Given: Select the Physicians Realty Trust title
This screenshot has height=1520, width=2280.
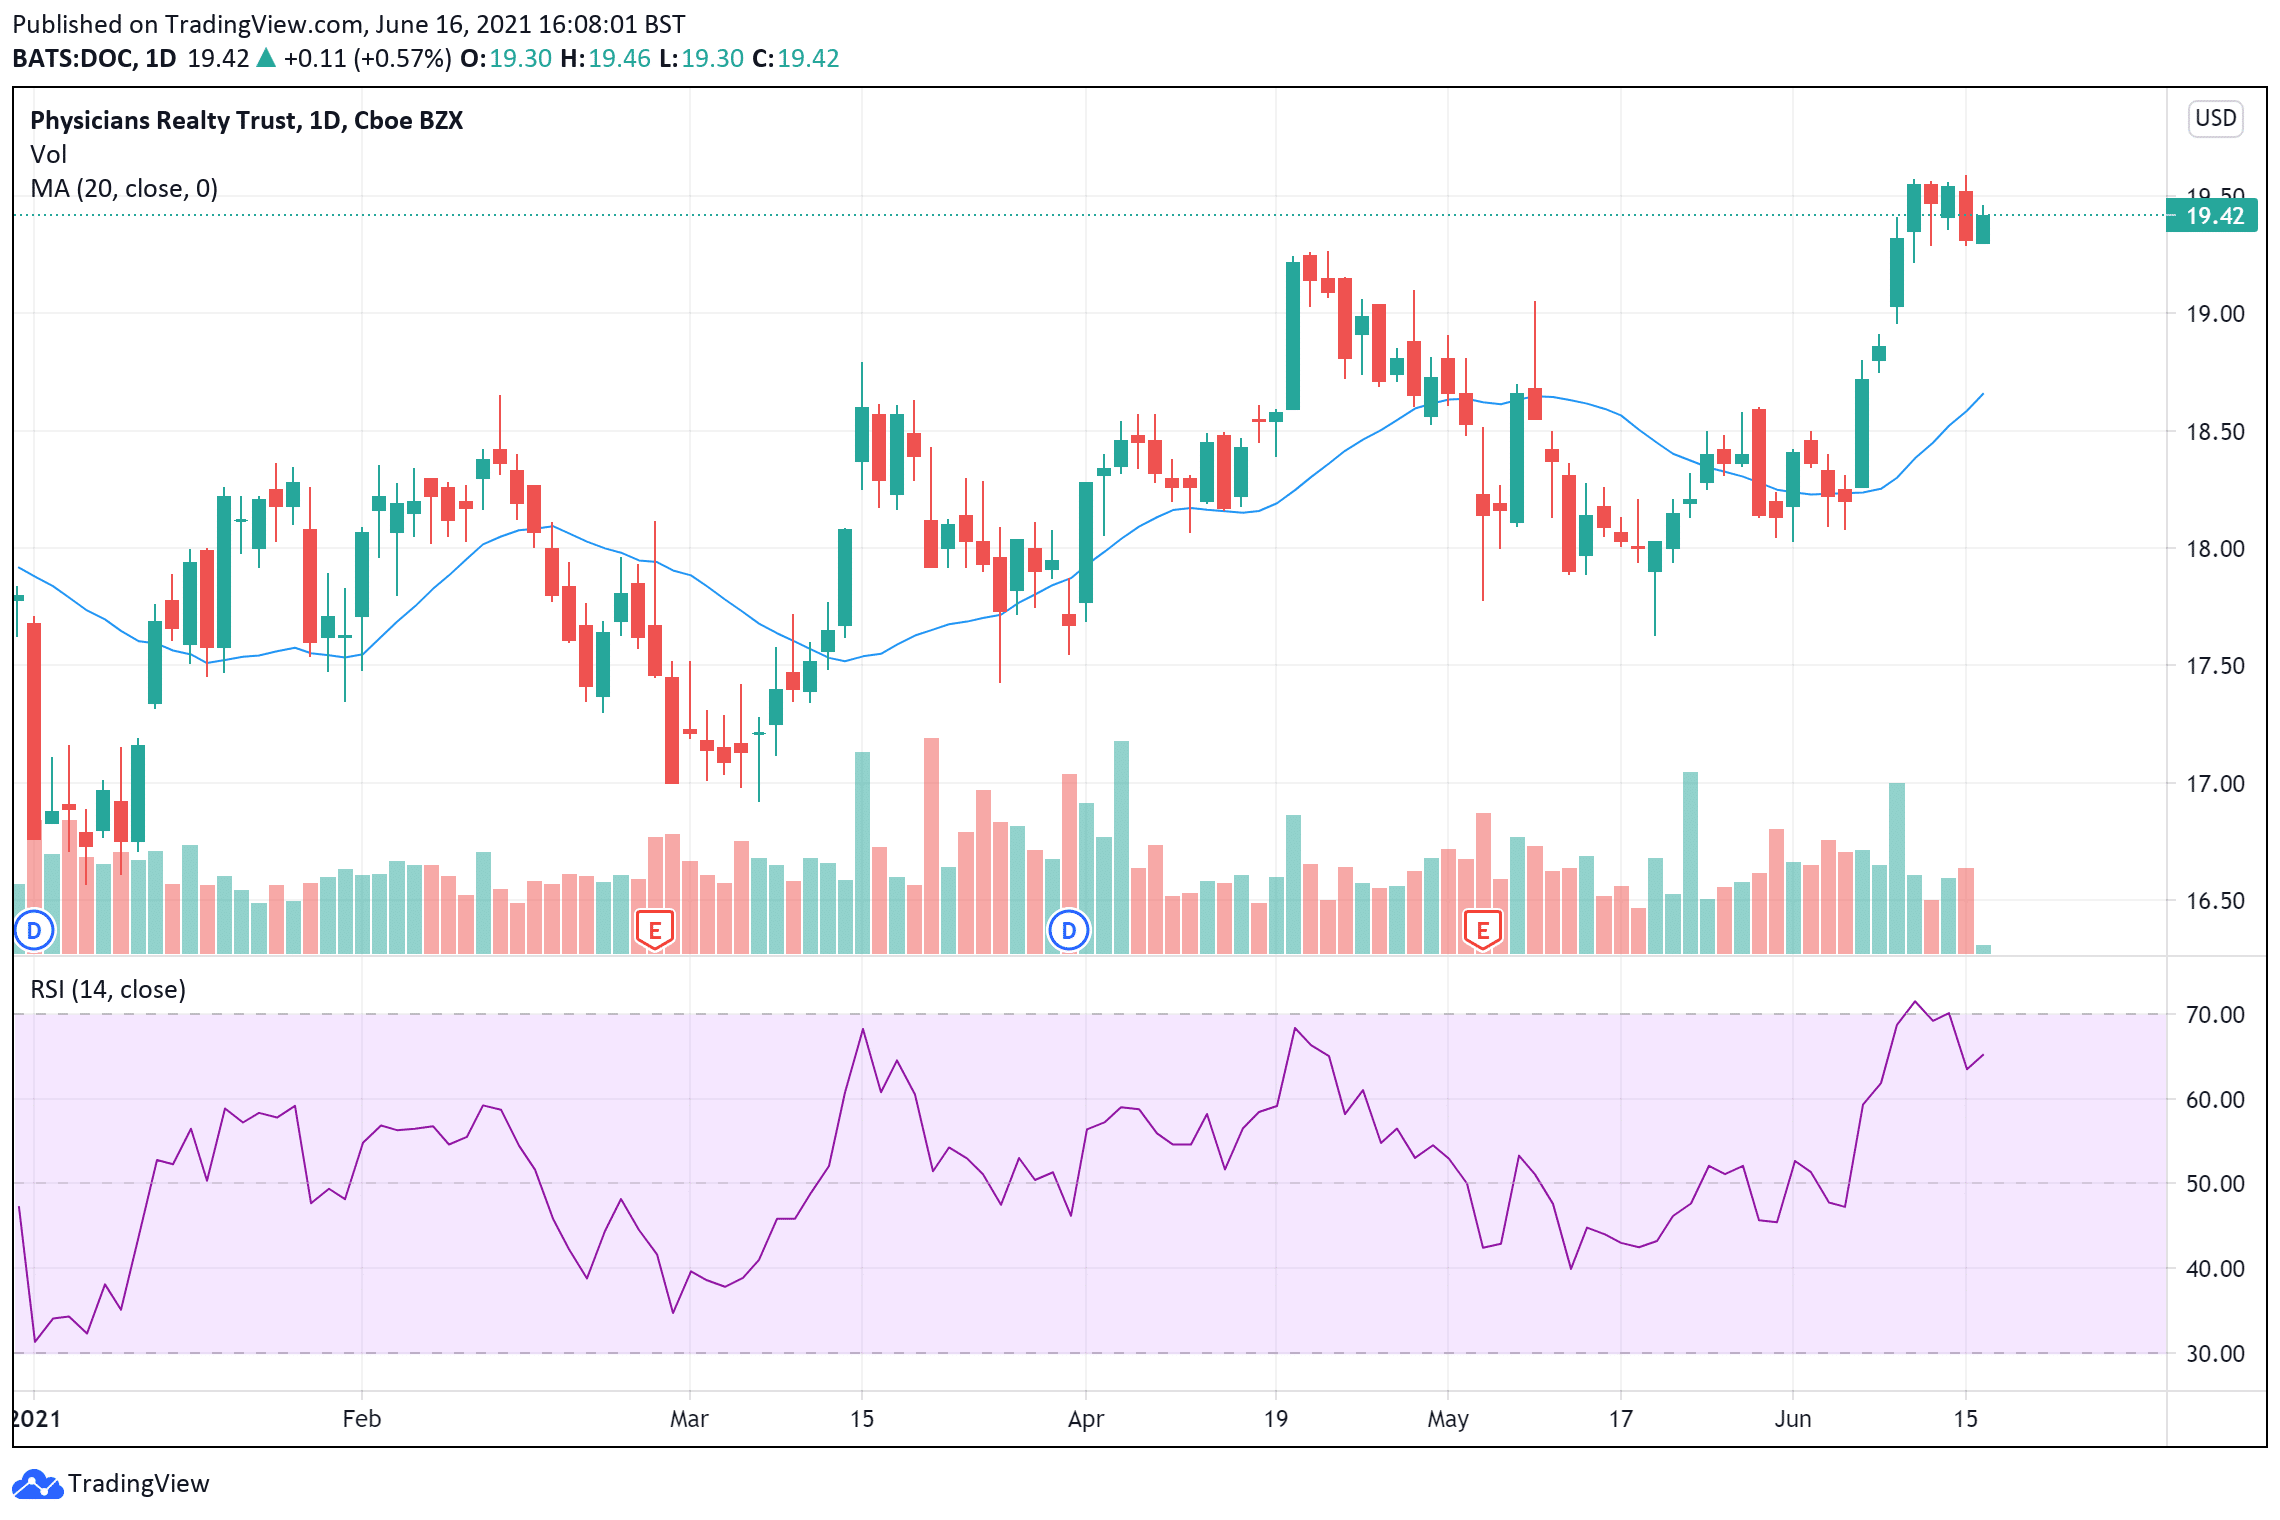Looking at the screenshot, I should (247, 120).
